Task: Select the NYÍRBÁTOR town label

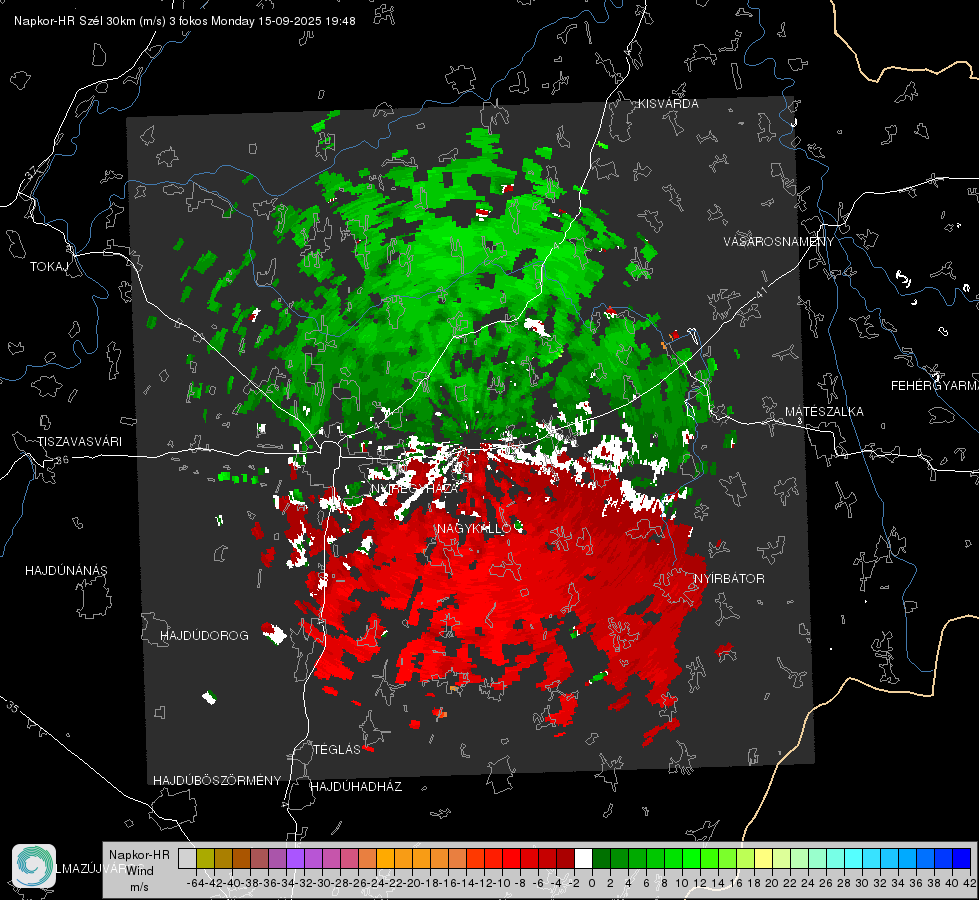Action: [729, 579]
